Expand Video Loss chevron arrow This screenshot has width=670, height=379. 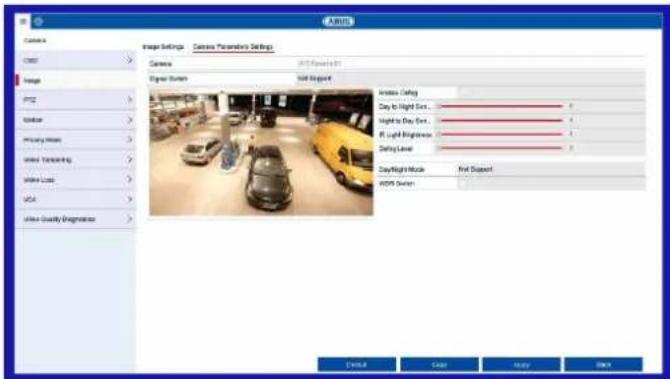point(129,179)
